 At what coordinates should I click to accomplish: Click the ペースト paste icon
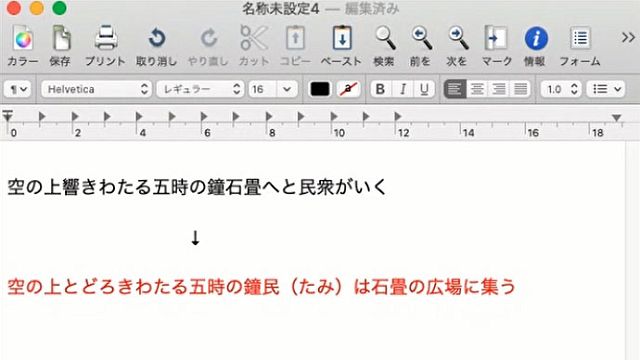click(342, 38)
